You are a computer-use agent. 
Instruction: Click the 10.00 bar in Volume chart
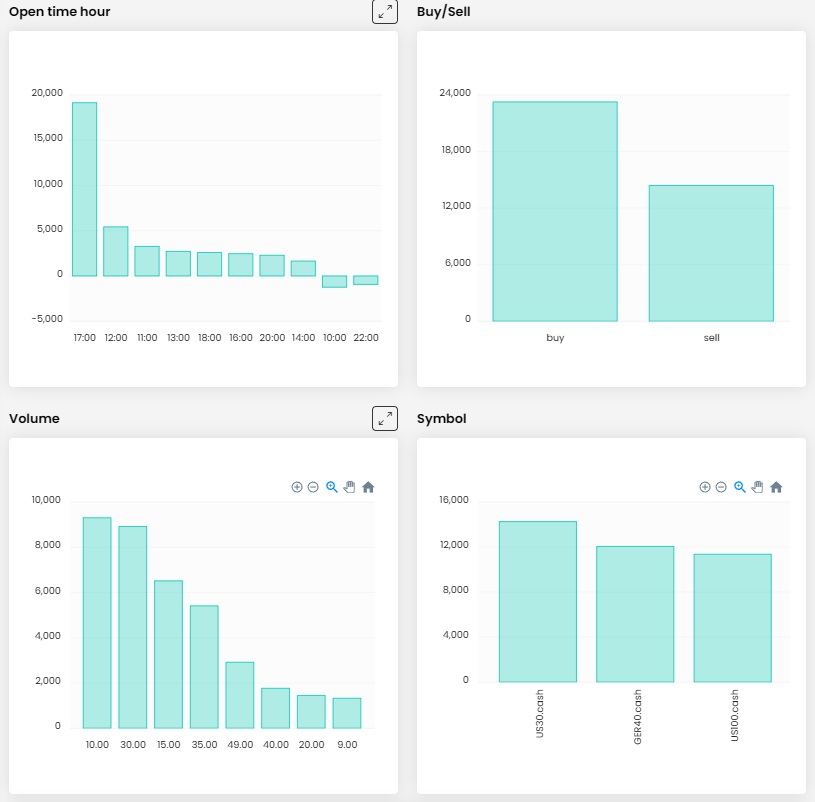pos(97,622)
